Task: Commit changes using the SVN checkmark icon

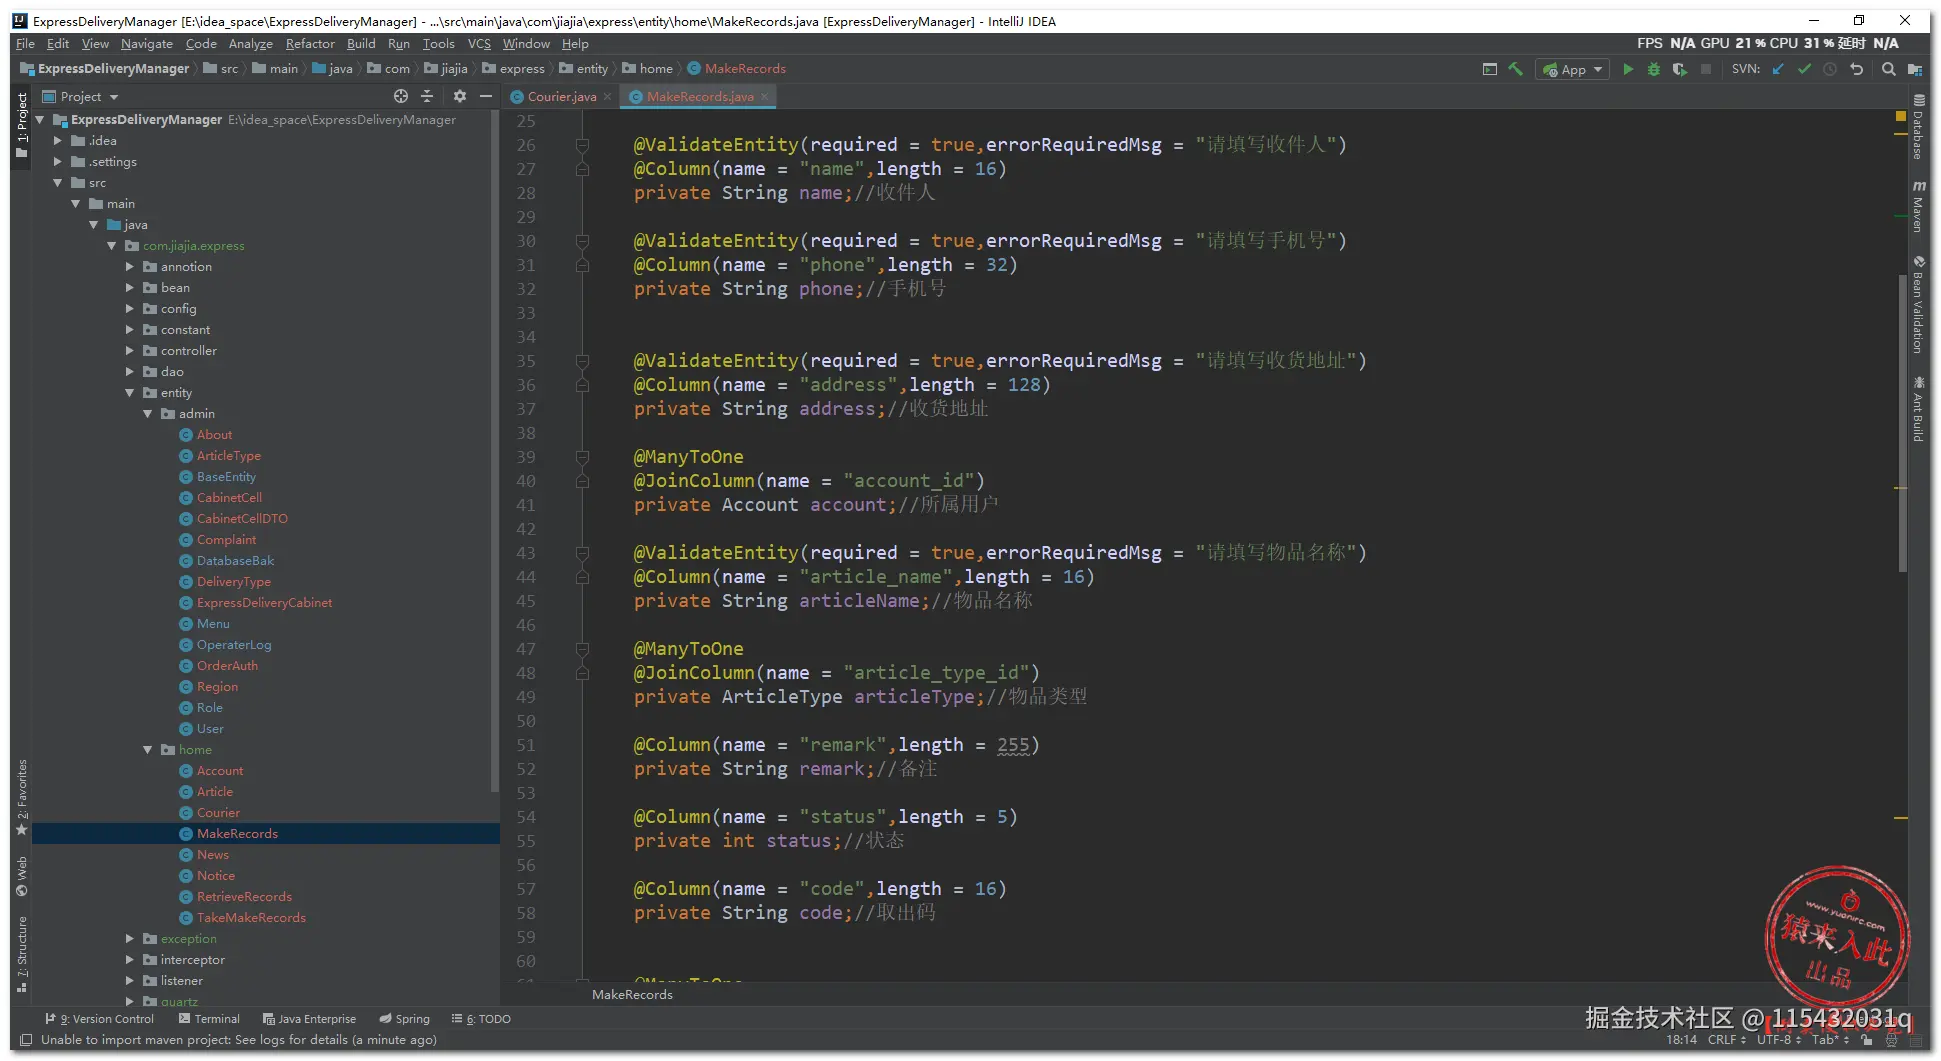Action: click(x=1804, y=69)
